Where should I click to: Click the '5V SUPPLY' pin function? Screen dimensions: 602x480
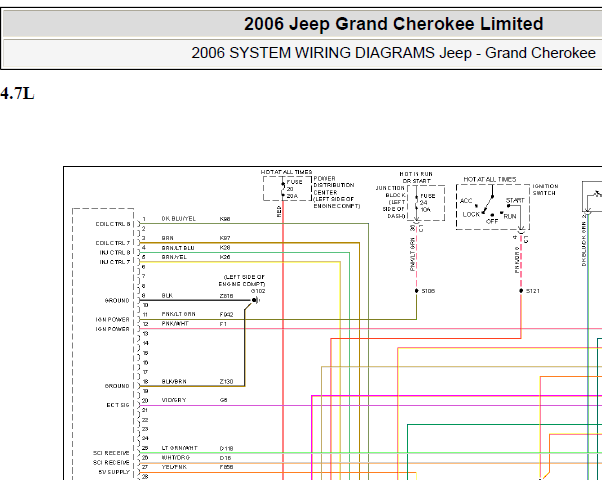(114, 472)
